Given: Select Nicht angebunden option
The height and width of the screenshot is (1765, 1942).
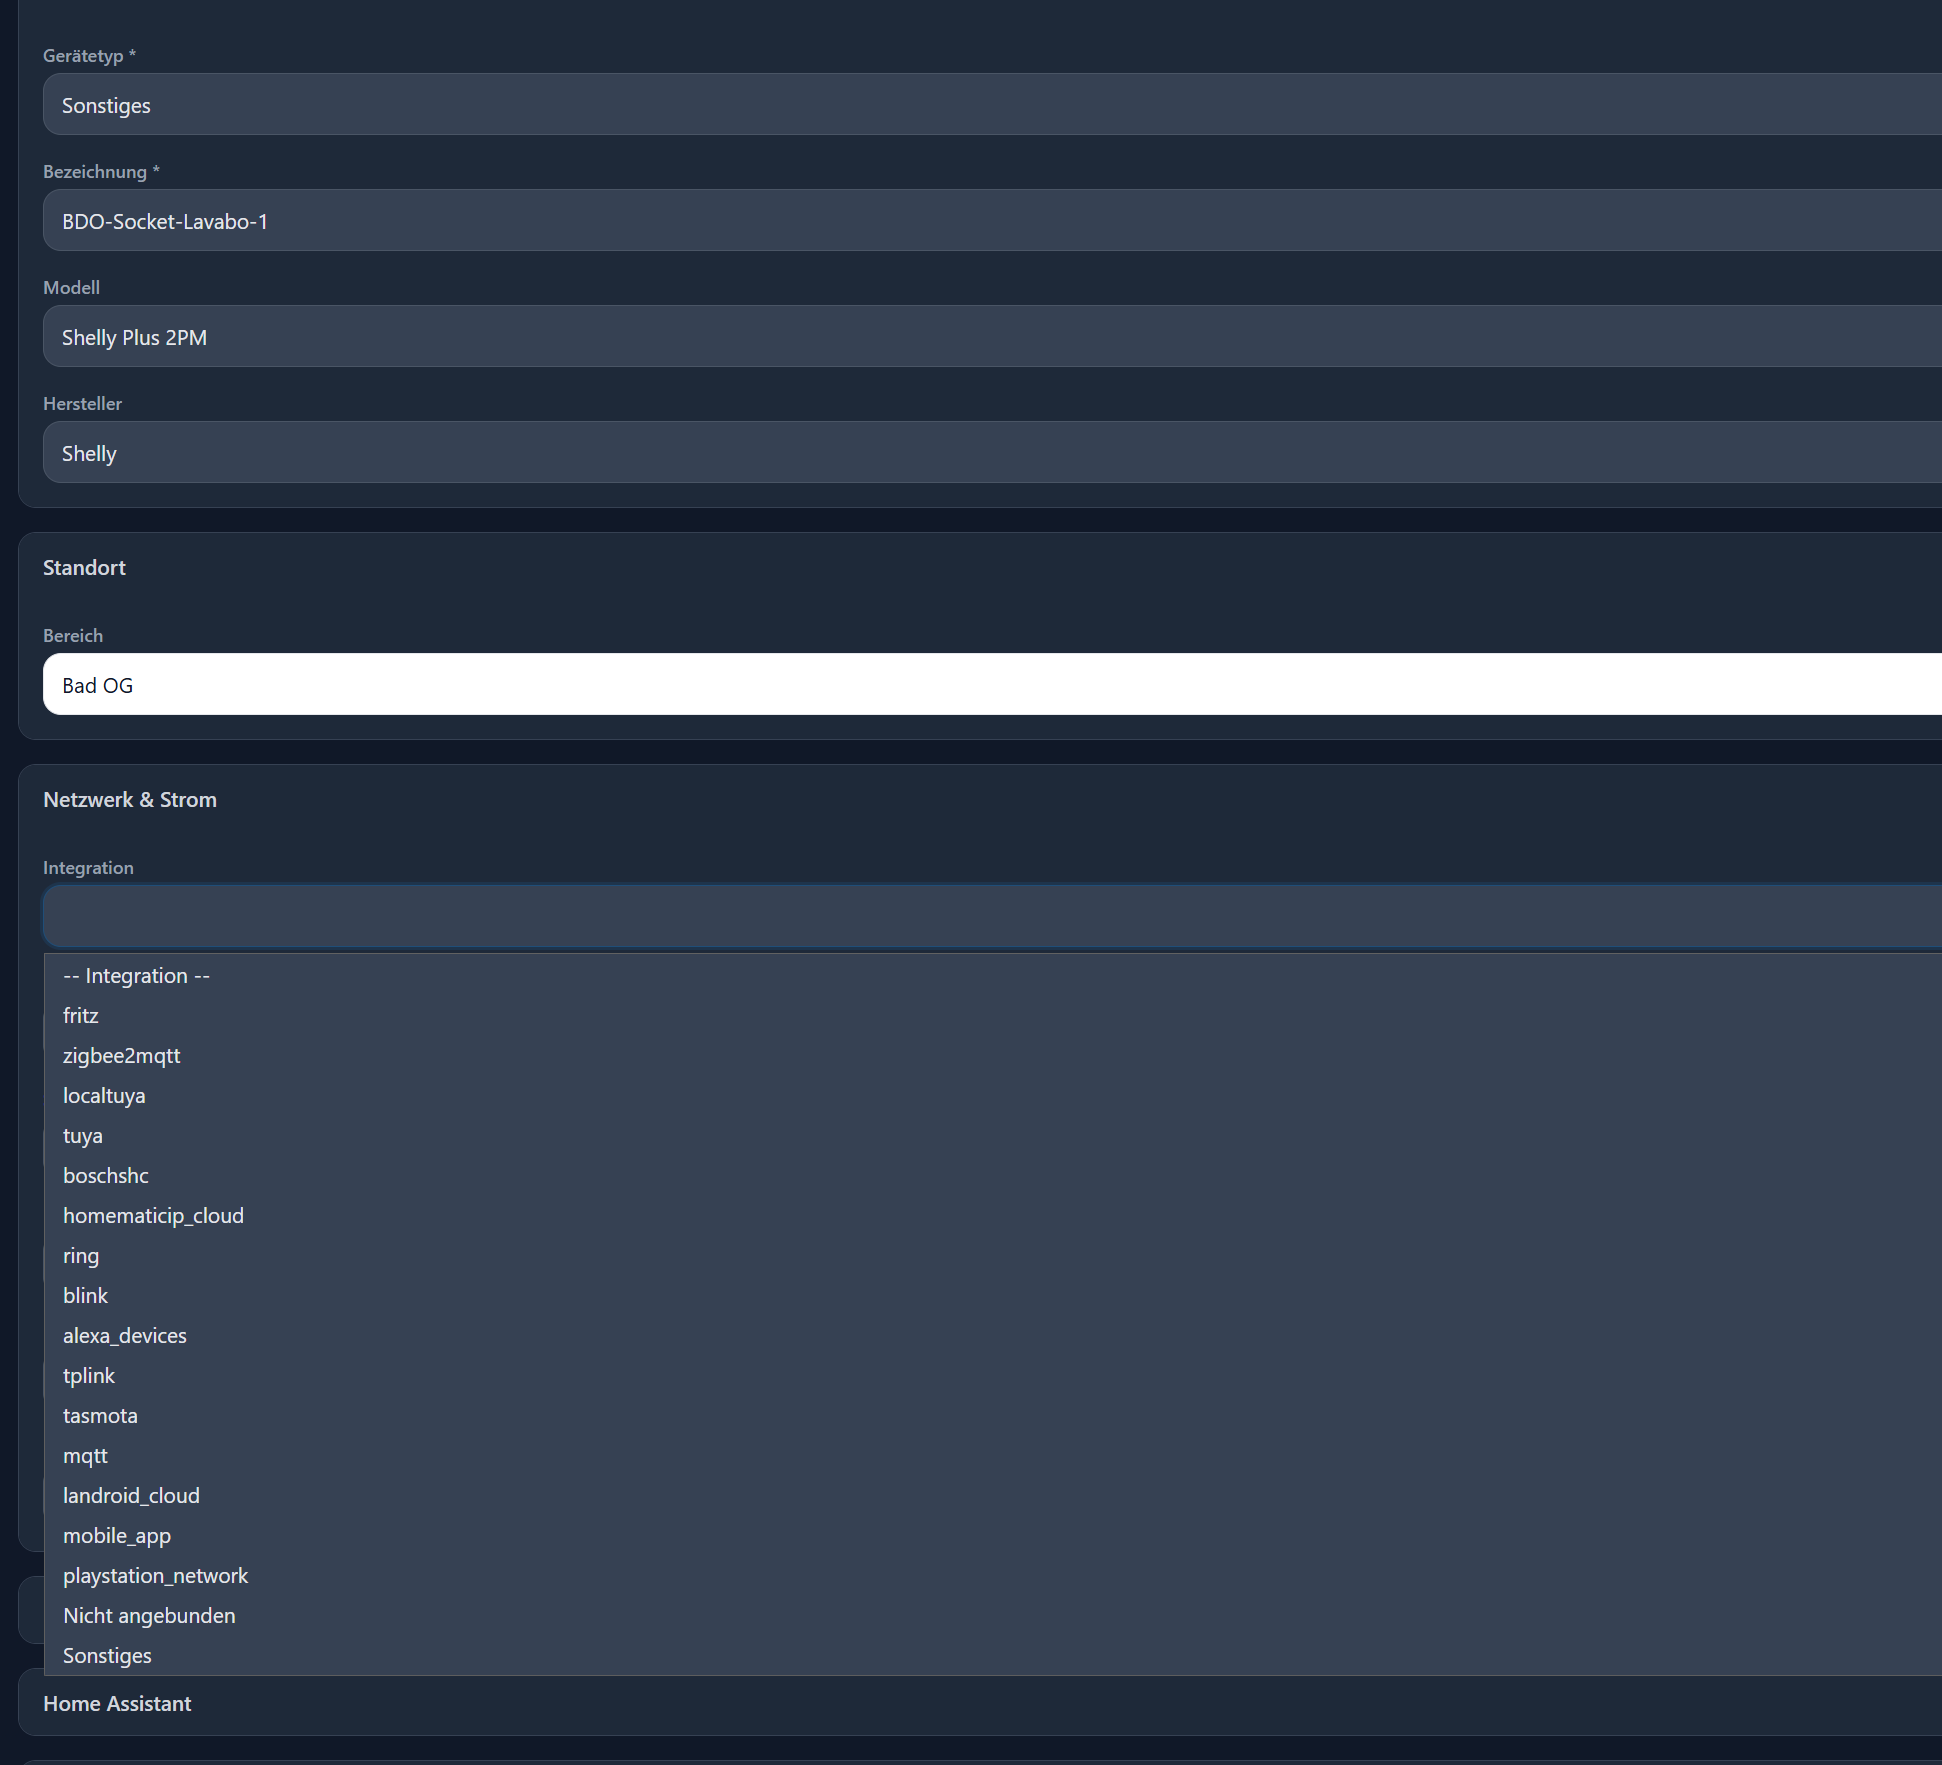Looking at the screenshot, I should coord(149,1616).
